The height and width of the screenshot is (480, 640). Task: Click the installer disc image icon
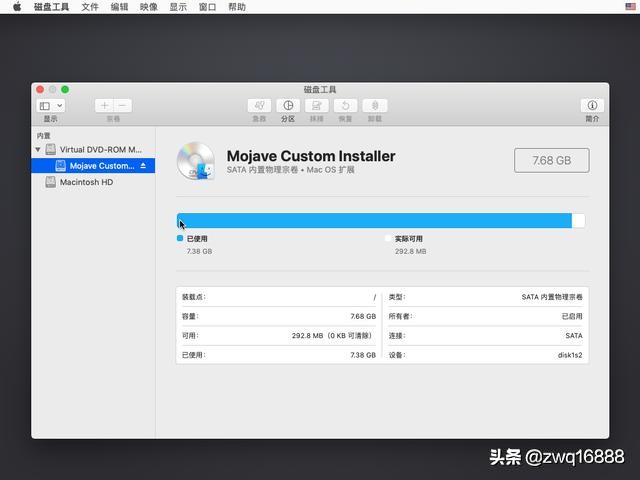(x=196, y=161)
